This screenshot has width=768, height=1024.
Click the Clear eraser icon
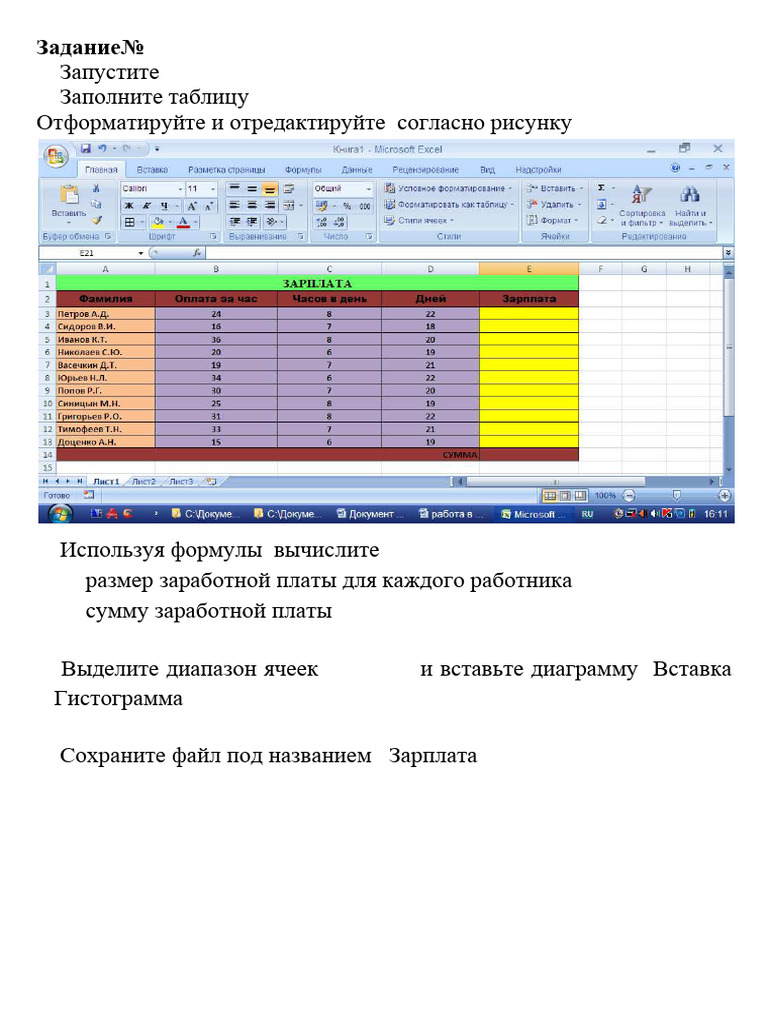[x=601, y=221]
